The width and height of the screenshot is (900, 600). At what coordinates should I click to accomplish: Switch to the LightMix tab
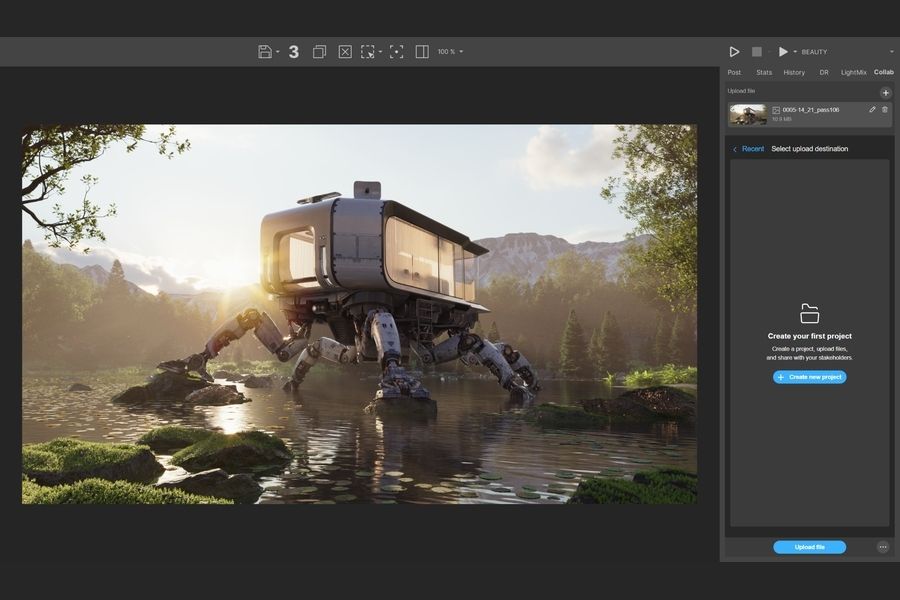(854, 72)
